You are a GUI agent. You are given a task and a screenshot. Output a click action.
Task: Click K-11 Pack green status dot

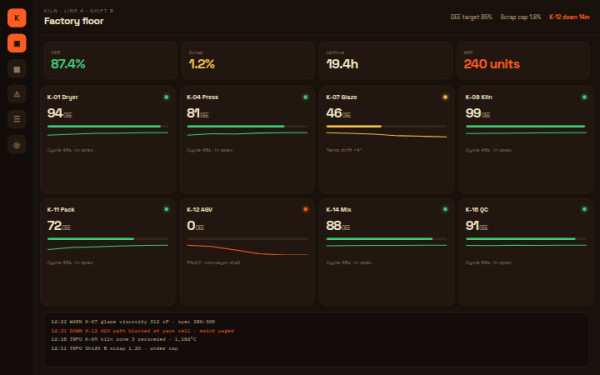pyautogui.click(x=166, y=209)
